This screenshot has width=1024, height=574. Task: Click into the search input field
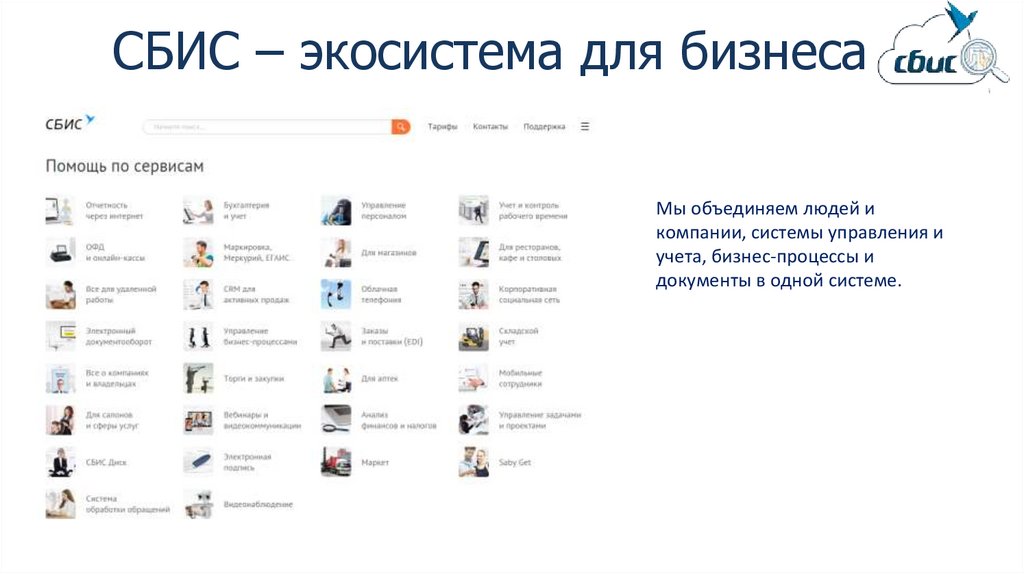[265, 127]
